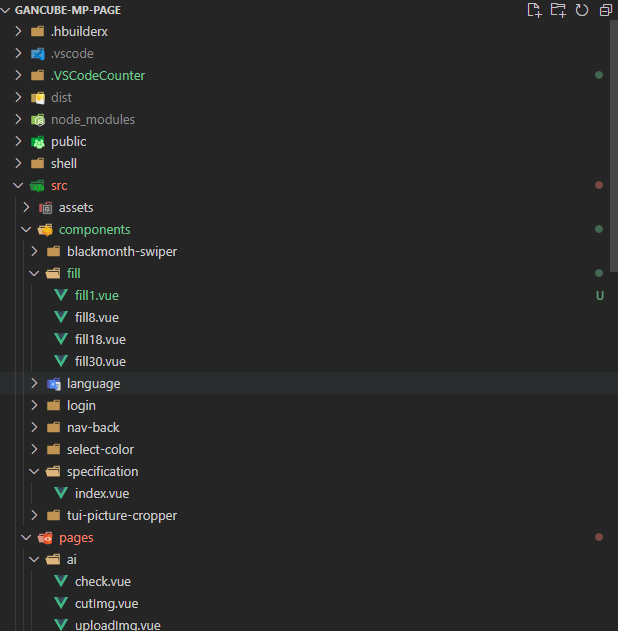Viewport: 618px width, 631px height.
Task: Open the cutImg.vue file
Action: (107, 604)
